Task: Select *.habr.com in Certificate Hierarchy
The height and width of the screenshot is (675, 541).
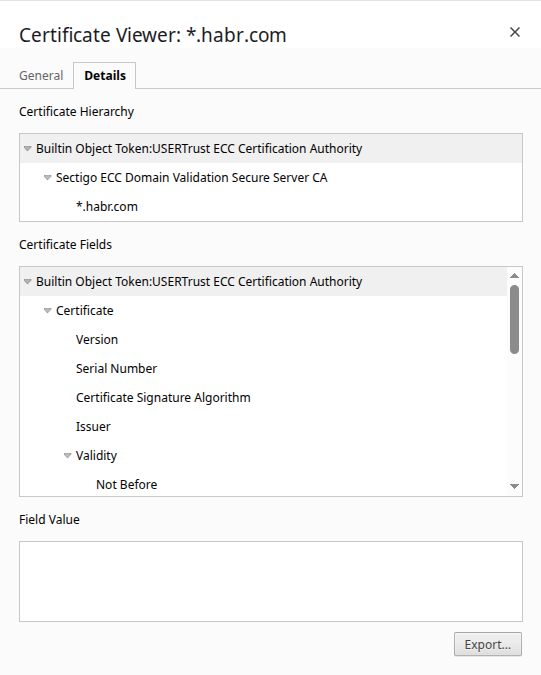Action: click(271, 207)
